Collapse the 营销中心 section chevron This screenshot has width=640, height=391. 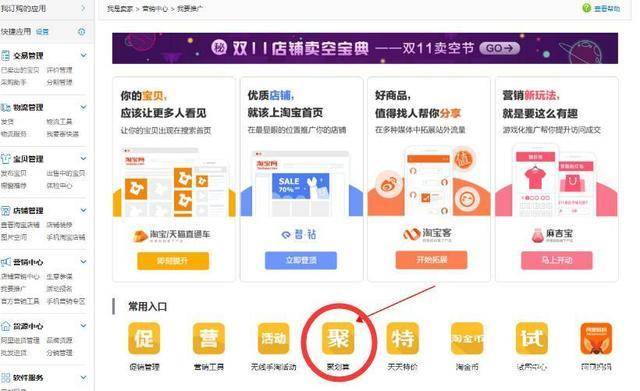[x=83, y=262]
